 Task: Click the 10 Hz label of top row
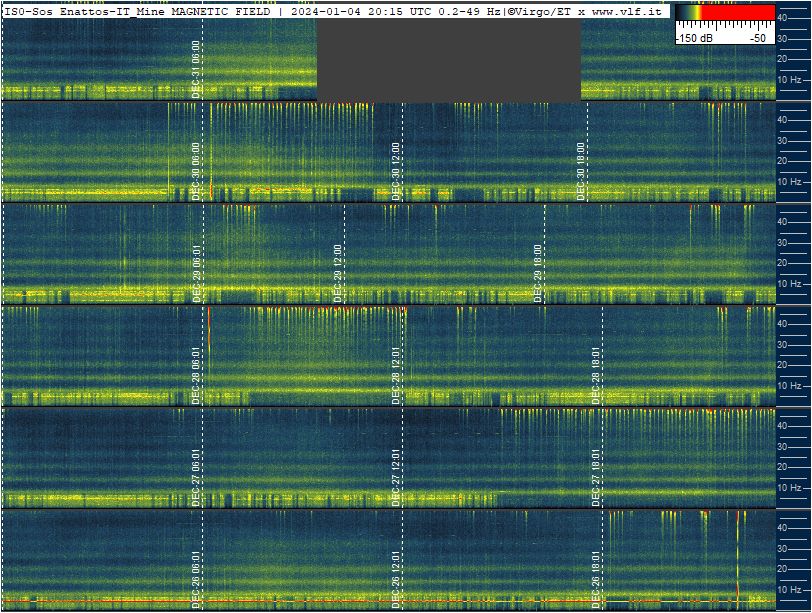789,80
